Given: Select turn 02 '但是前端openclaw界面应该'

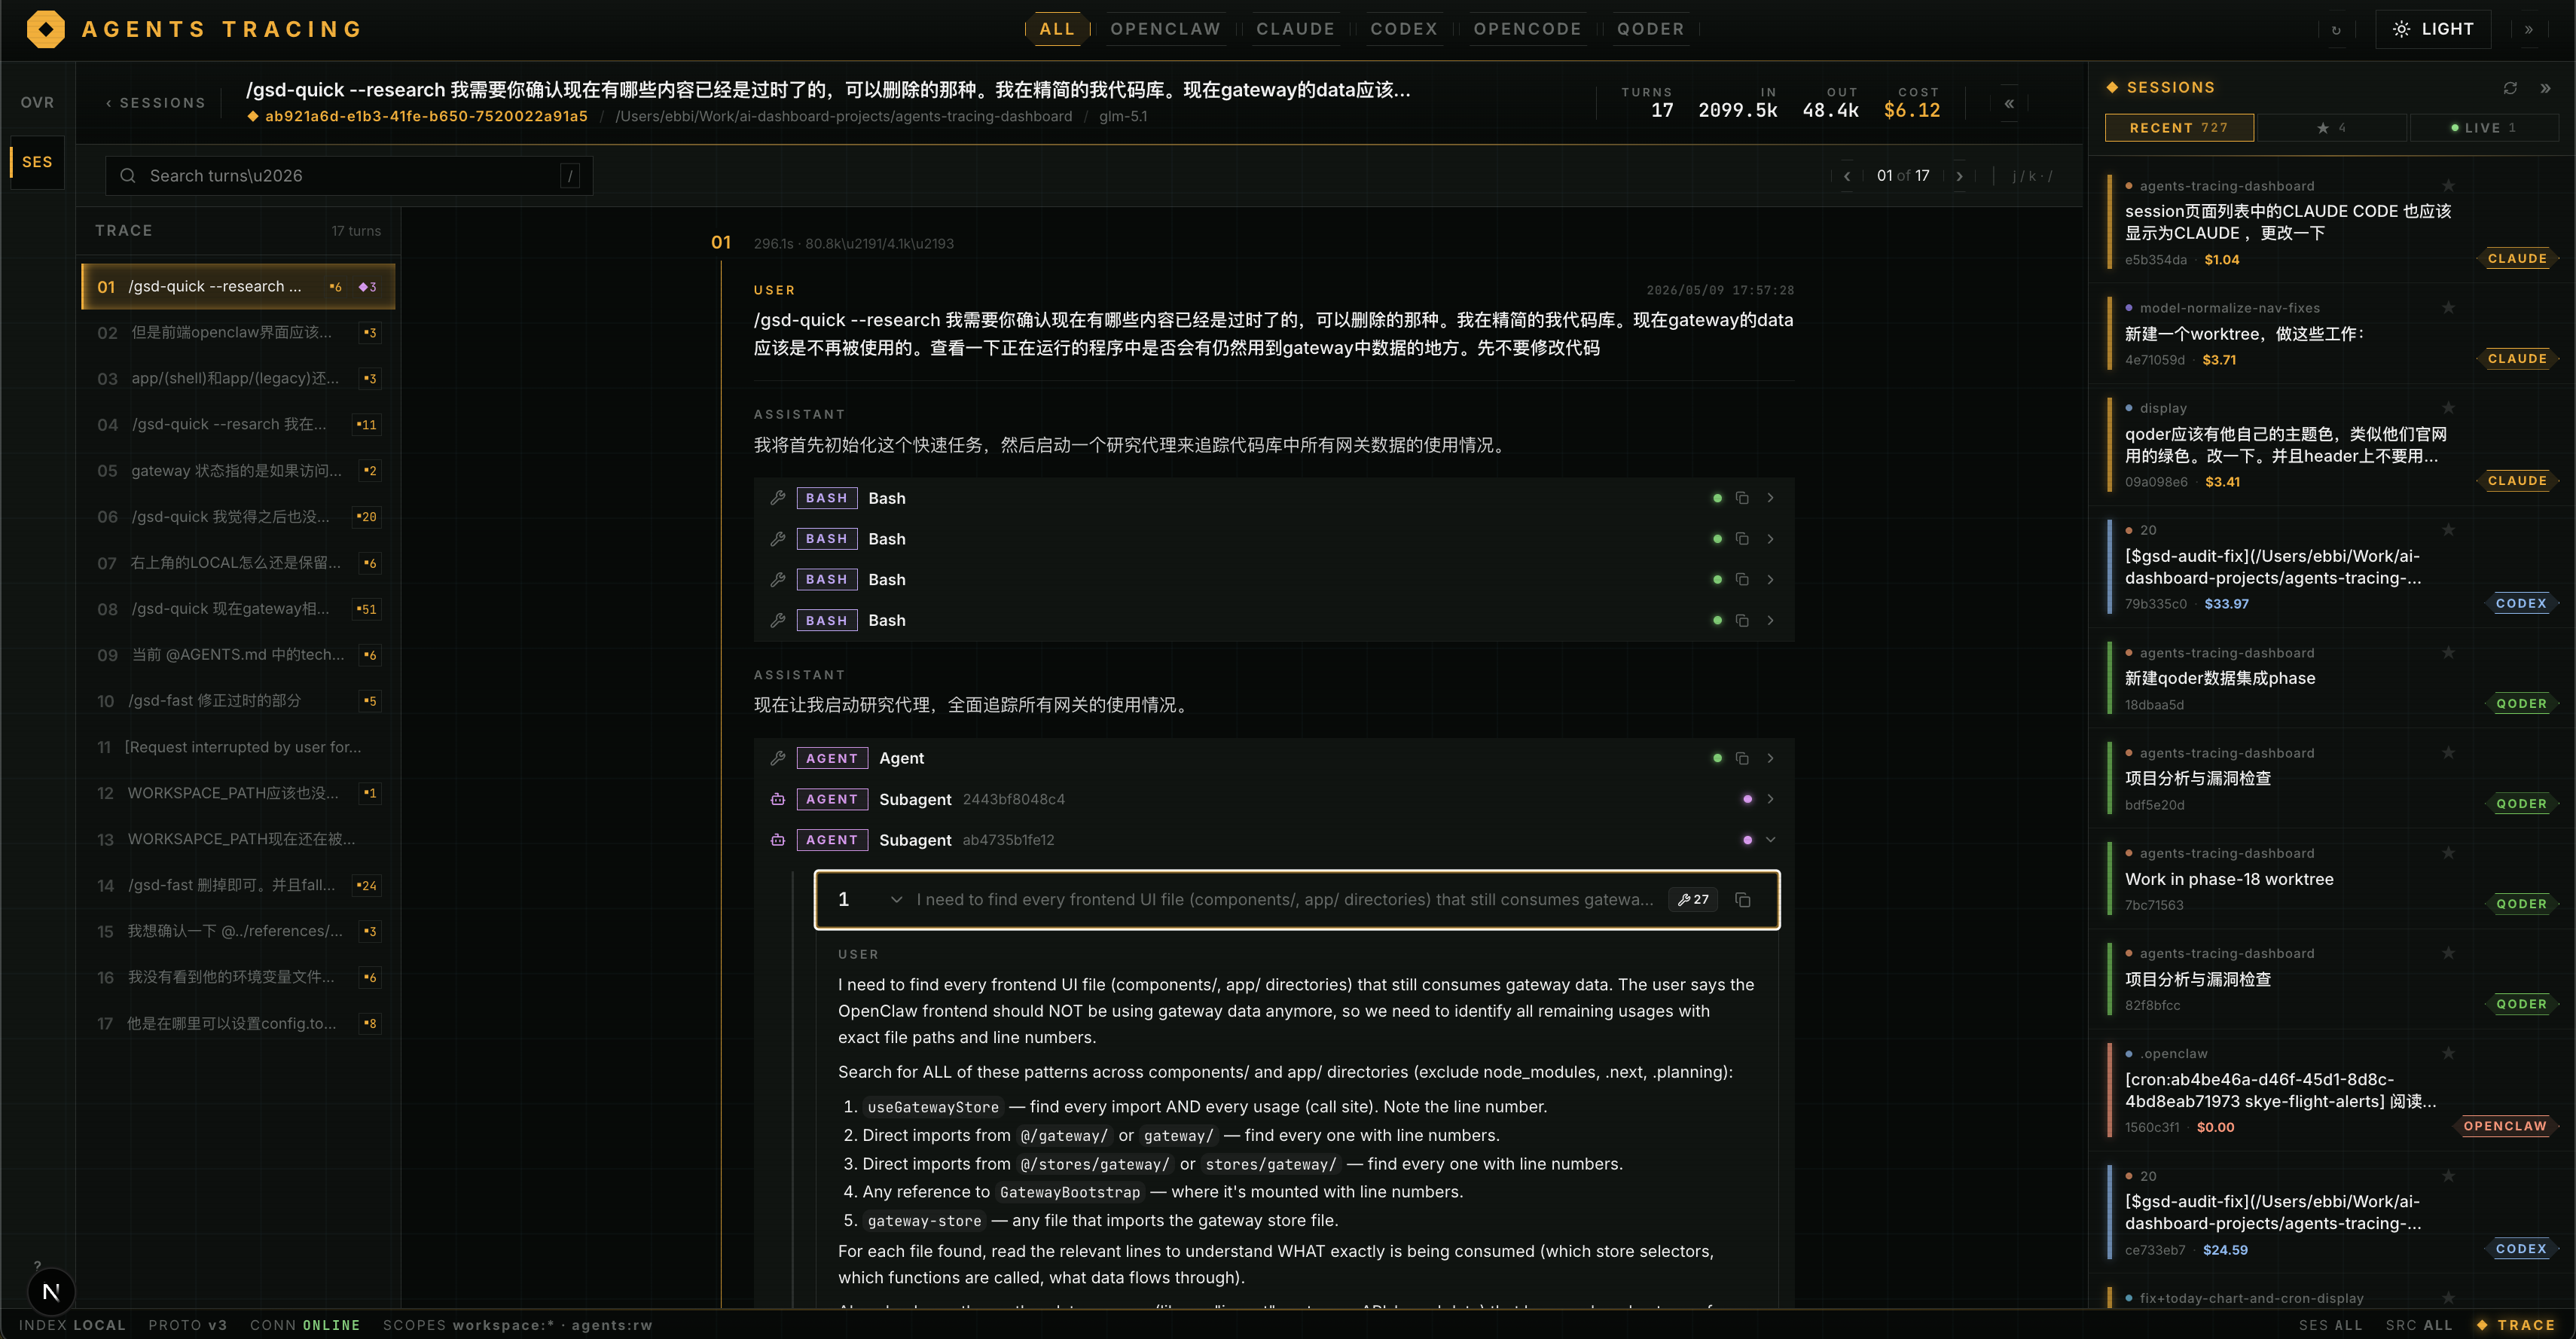Looking at the screenshot, I should pyautogui.click(x=238, y=333).
